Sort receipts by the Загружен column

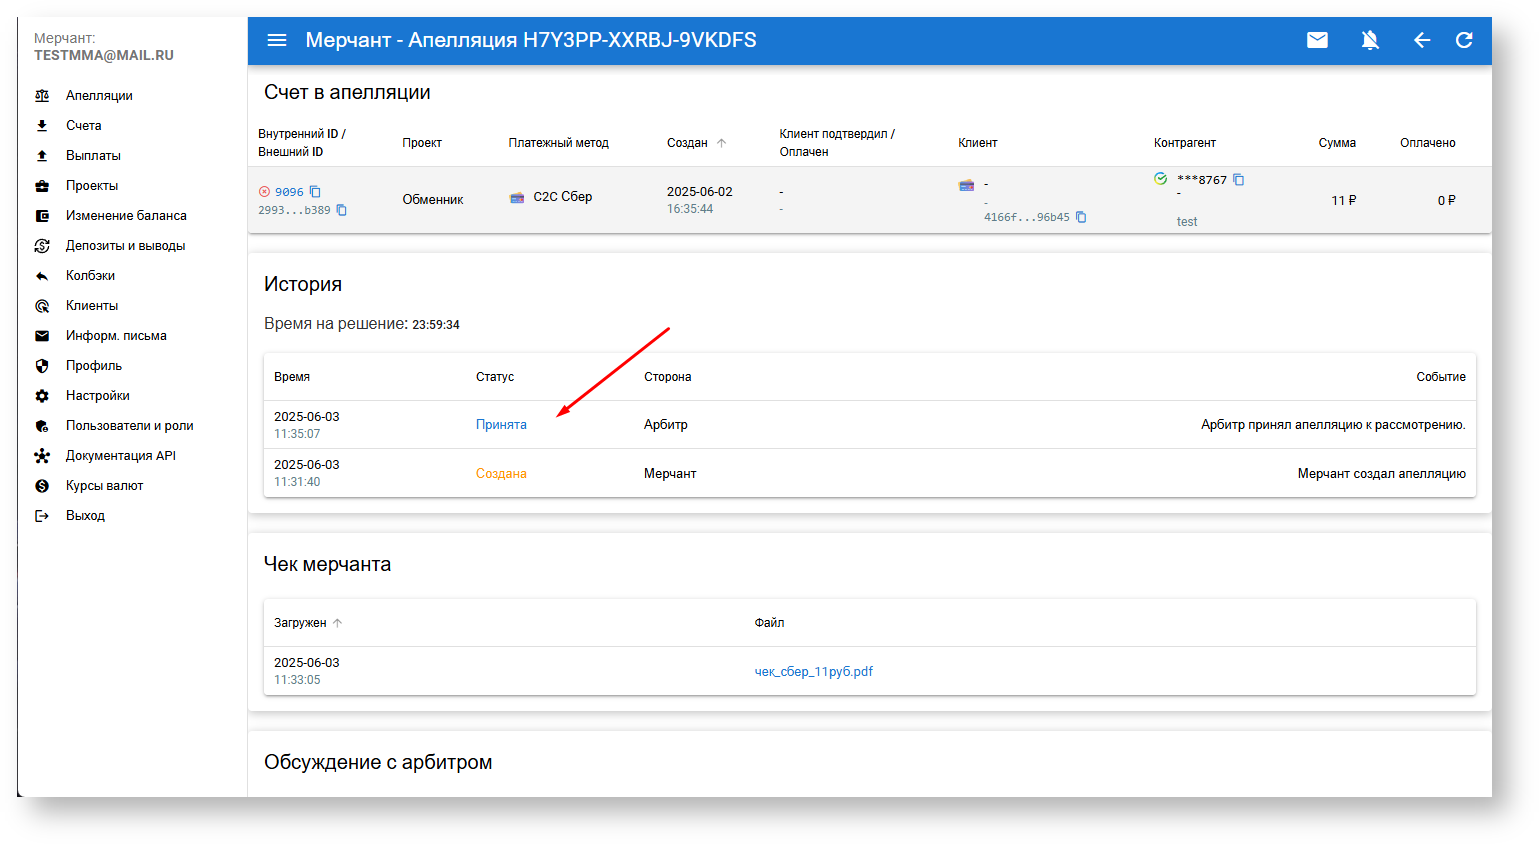point(337,623)
